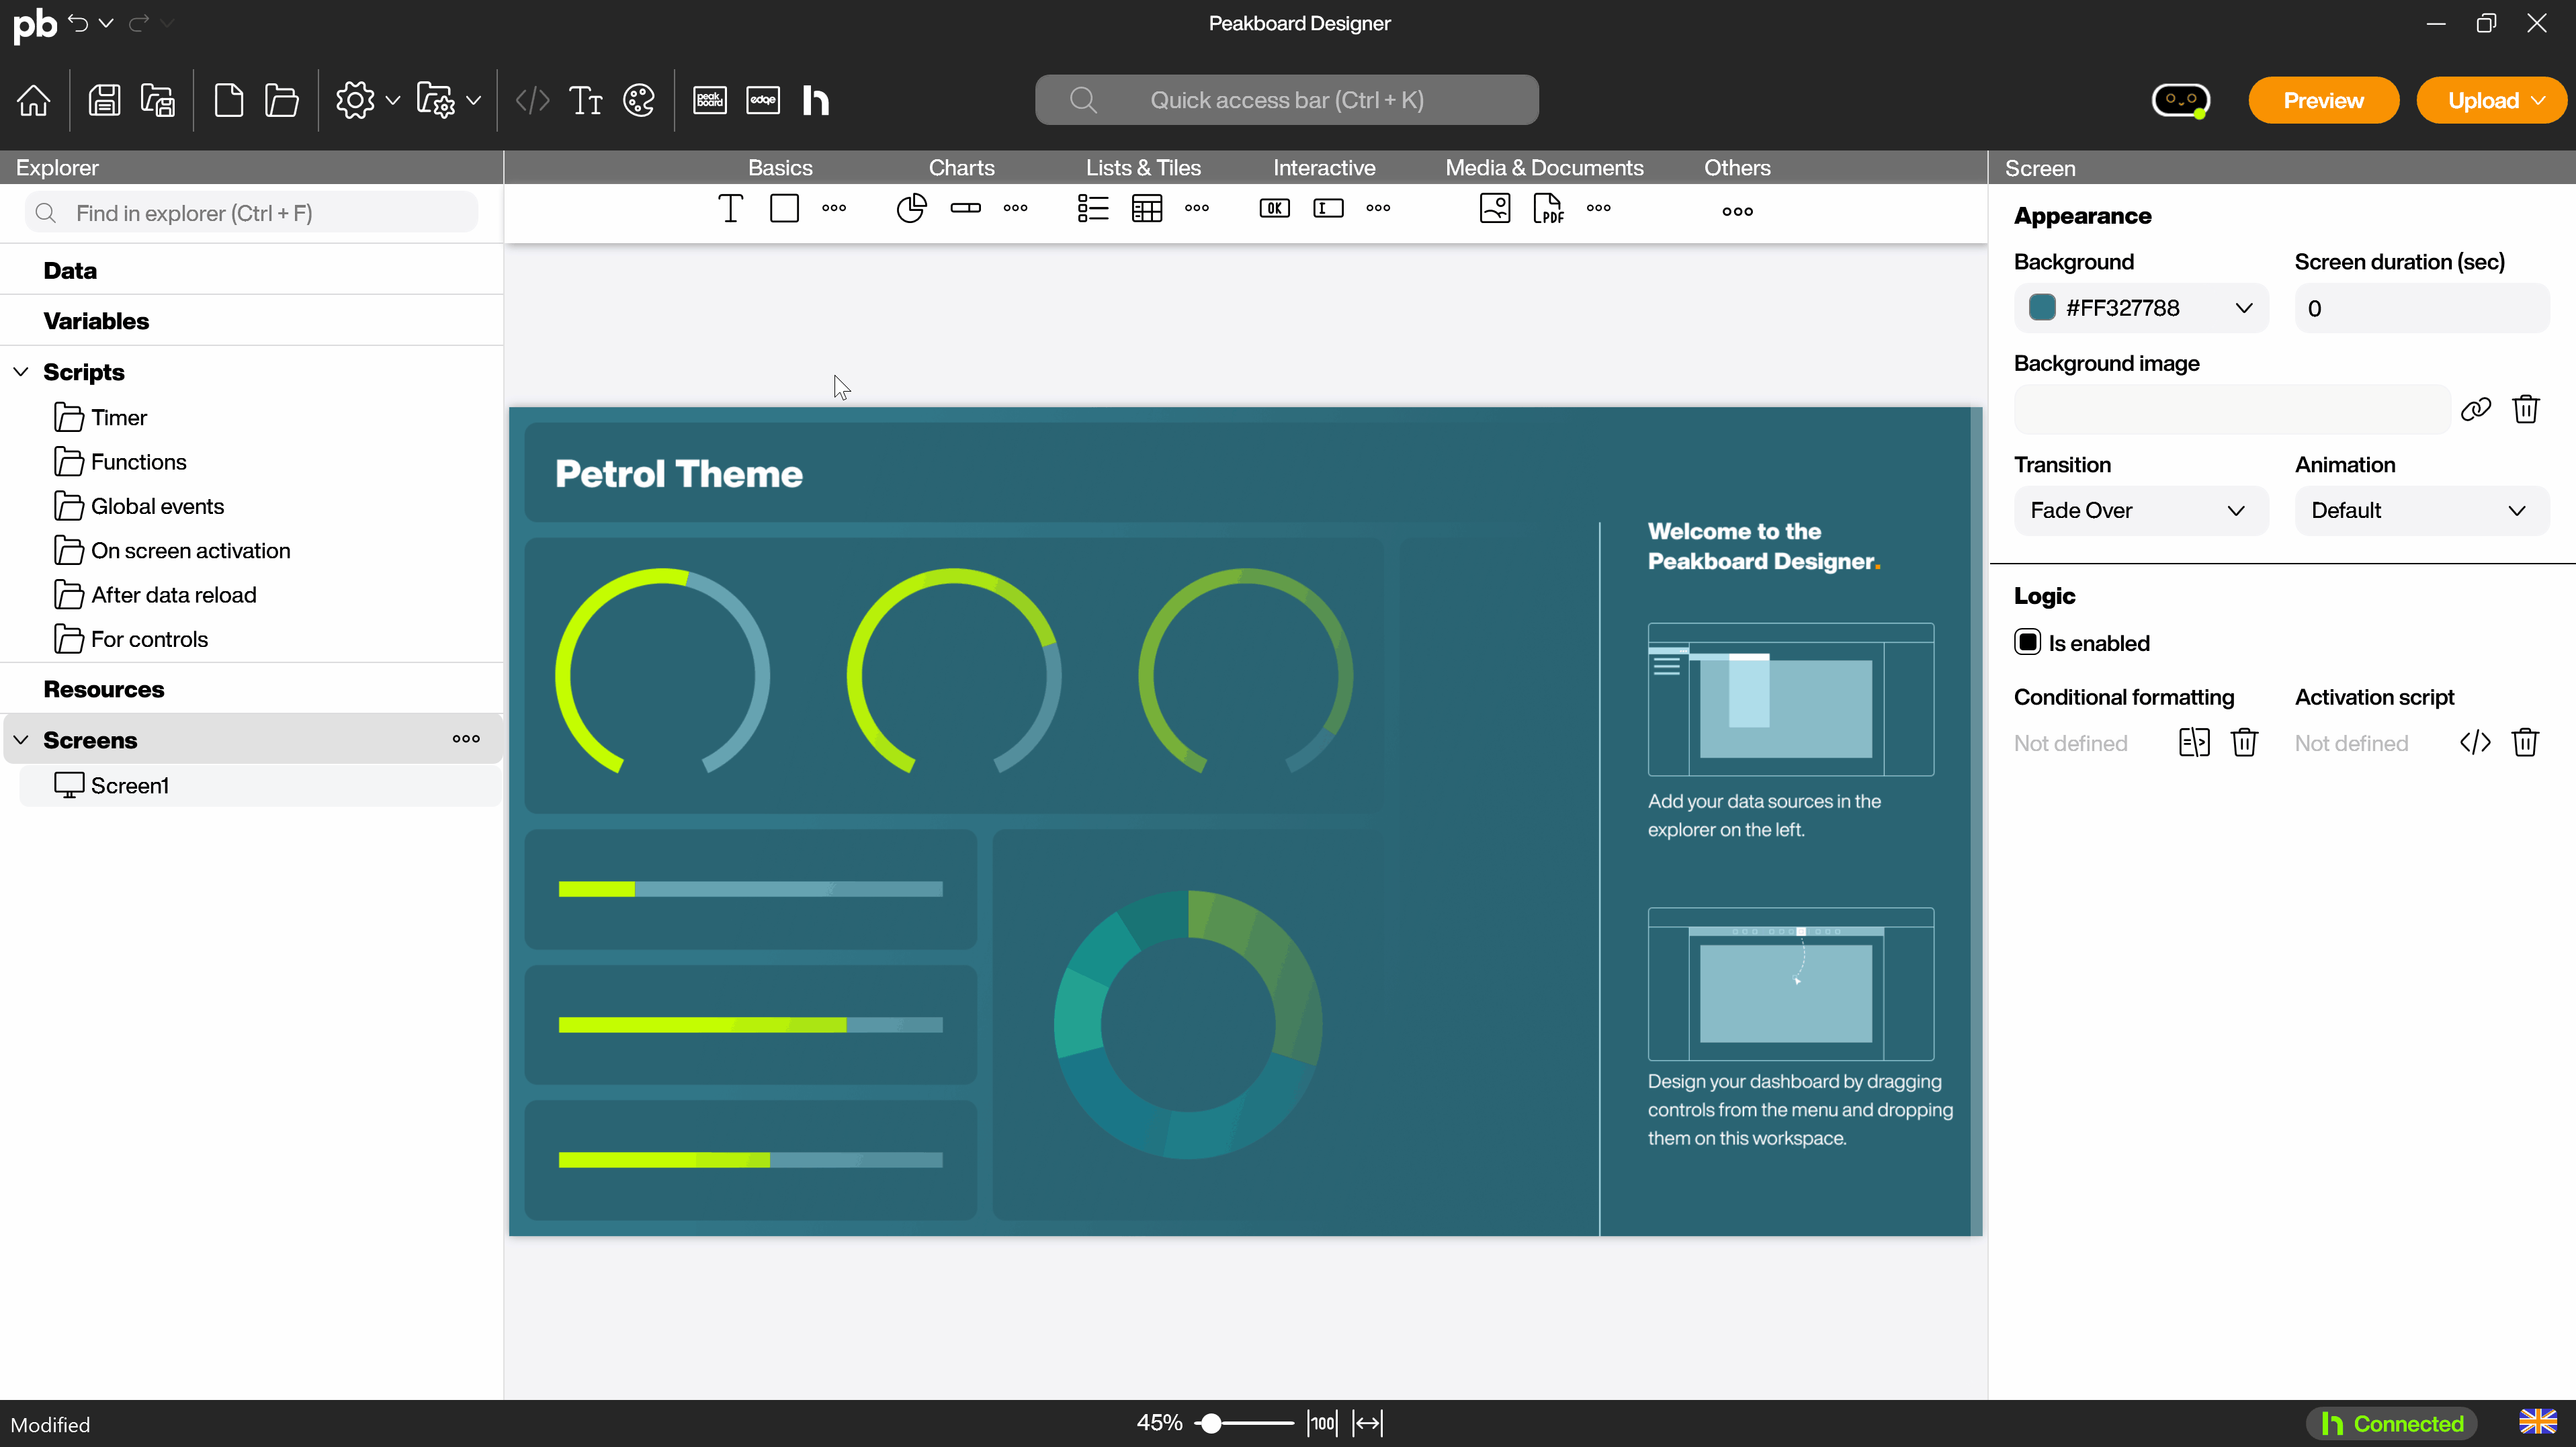Open the undo history dropdown arrow
The width and height of the screenshot is (2576, 1447).
pos(106,22)
